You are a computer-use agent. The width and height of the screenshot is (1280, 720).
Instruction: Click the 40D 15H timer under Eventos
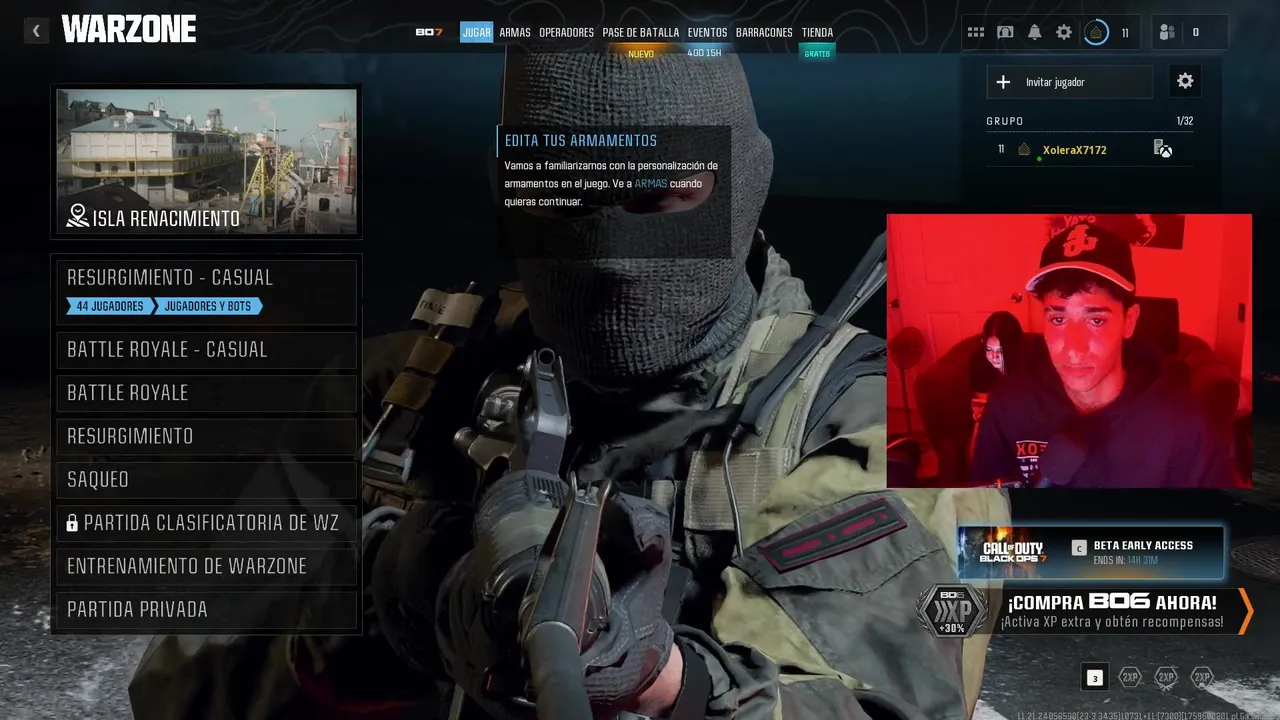point(704,53)
